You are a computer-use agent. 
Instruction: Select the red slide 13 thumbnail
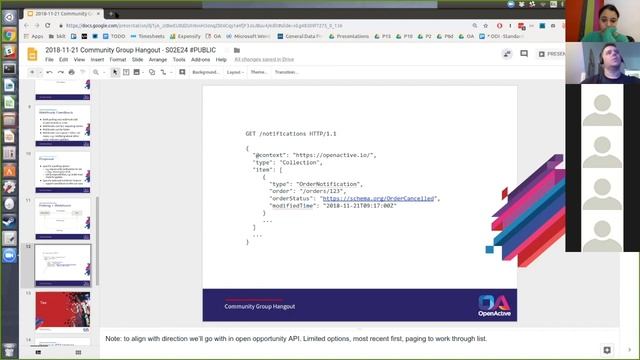click(x=62, y=311)
